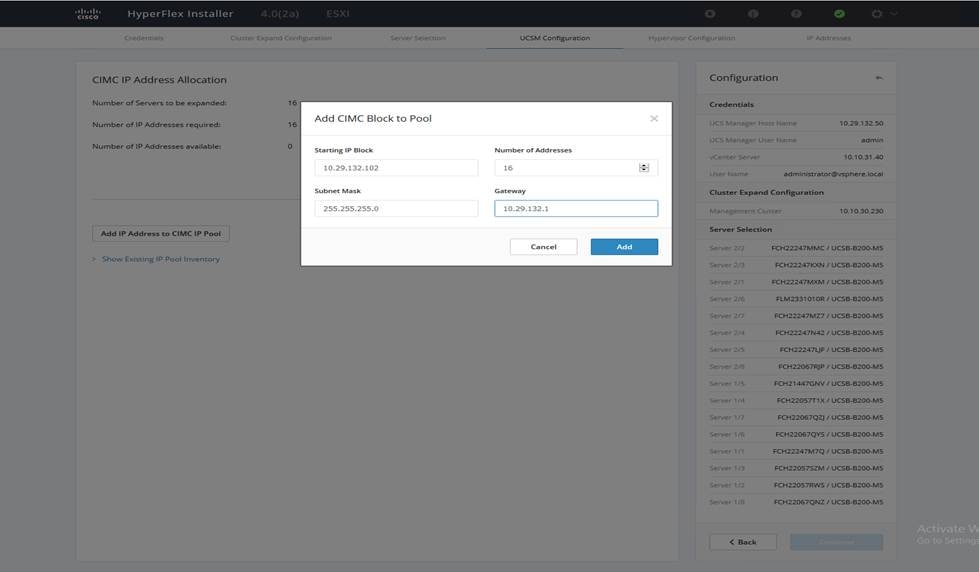Select the UCSM Configuration tab
The width and height of the screenshot is (979, 572).
click(x=554, y=38)
